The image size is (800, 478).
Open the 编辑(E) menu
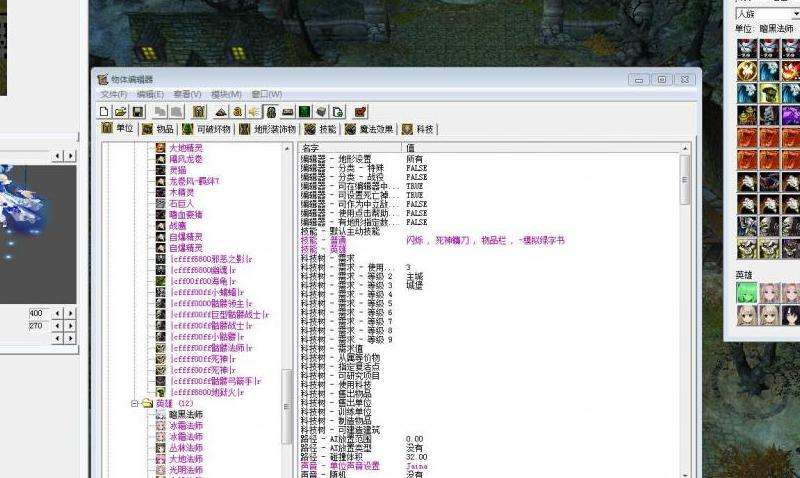point(150,94)
